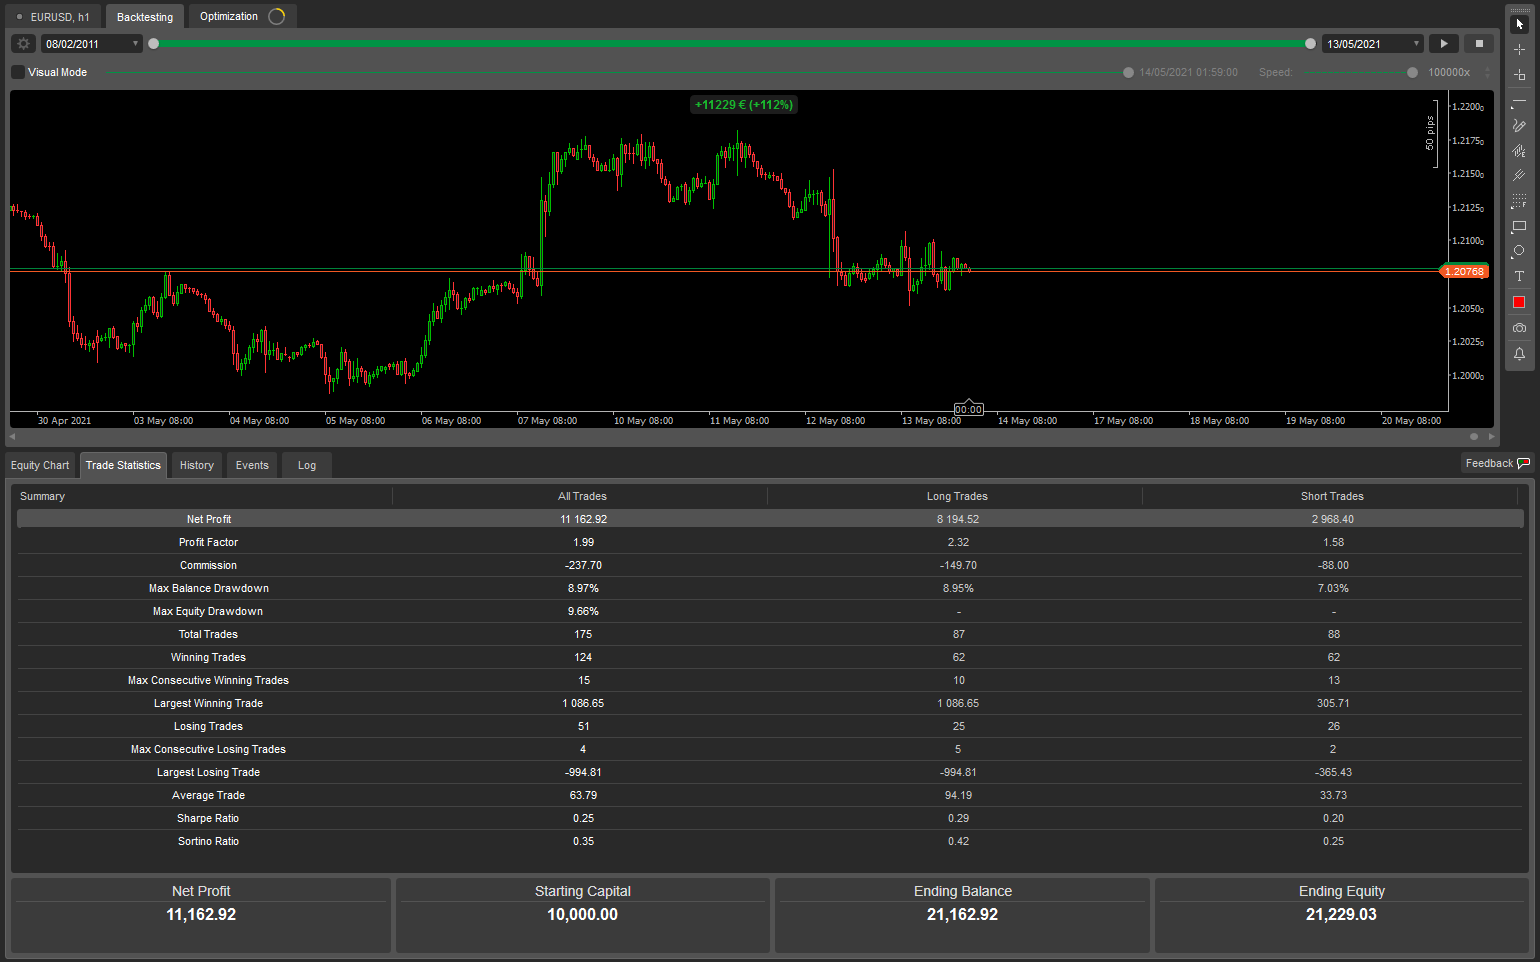Viewport: 1540px width, 962px height.
Task: Open the backtesting settings gear
Action: 22,43
